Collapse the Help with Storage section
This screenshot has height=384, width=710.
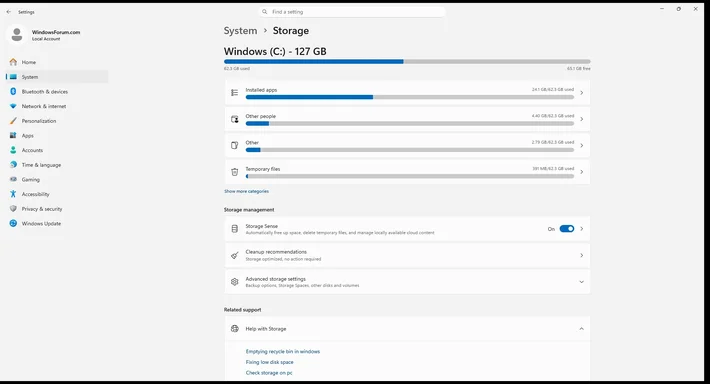581,329
